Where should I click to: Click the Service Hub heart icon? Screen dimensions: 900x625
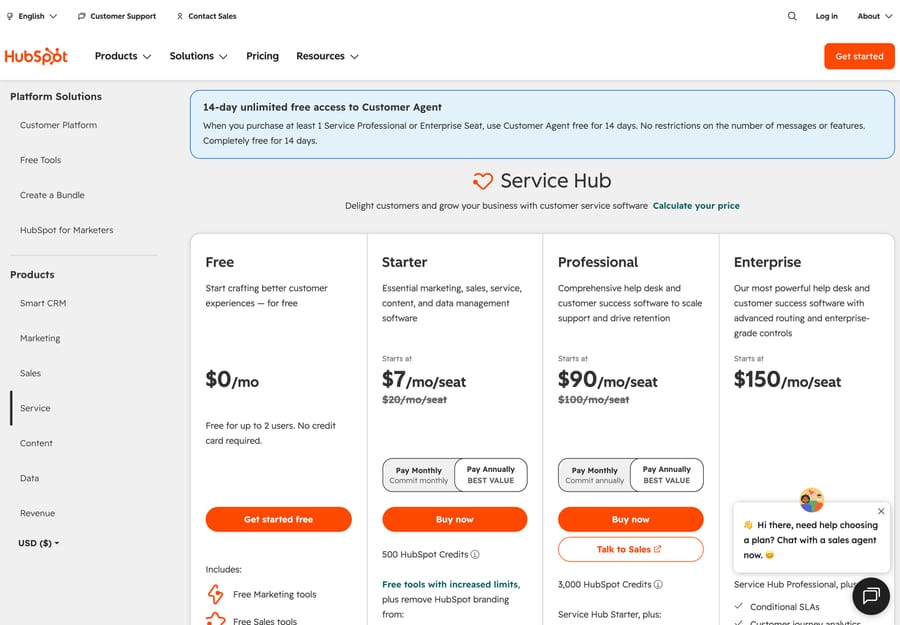[x=483, y=181]
